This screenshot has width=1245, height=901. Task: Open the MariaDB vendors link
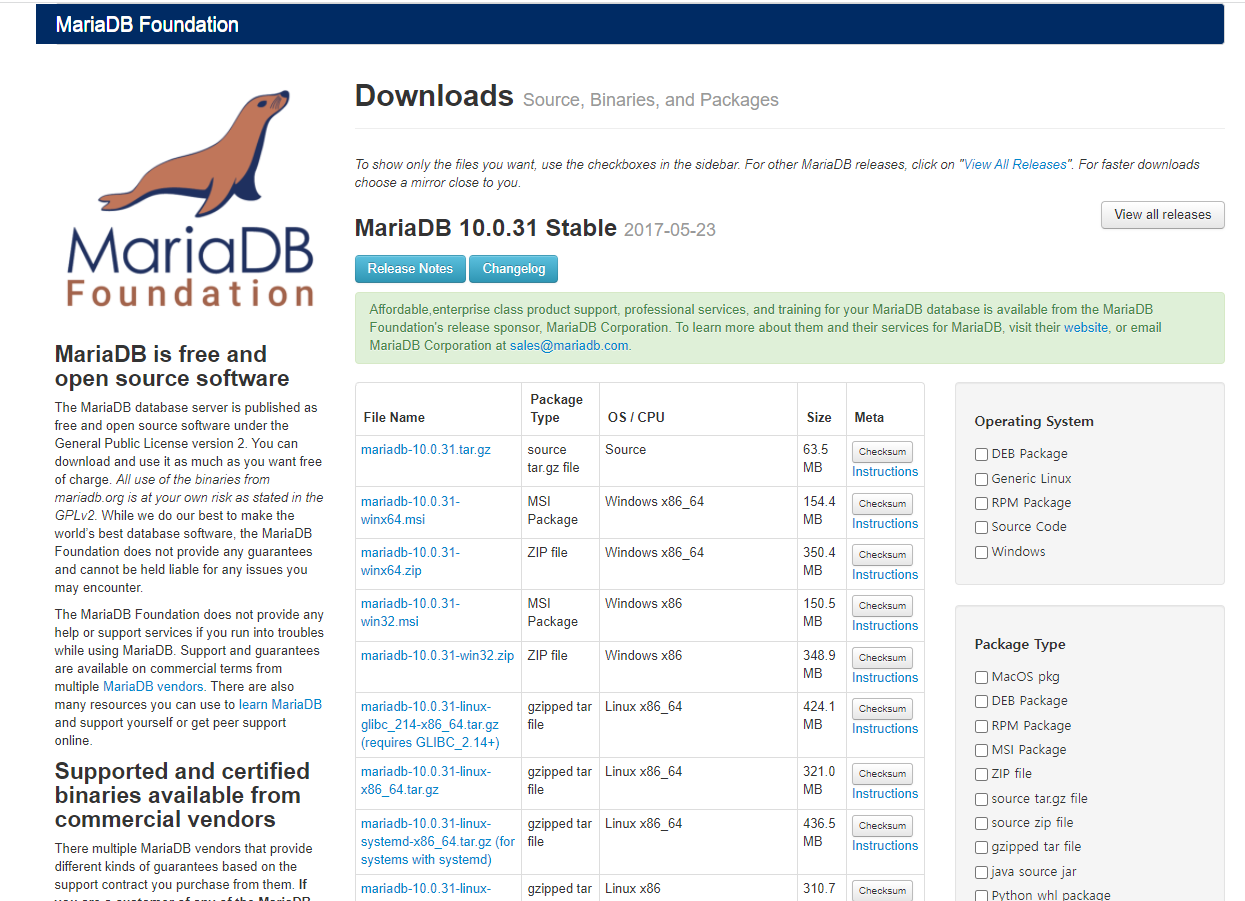tap(153, 687)
